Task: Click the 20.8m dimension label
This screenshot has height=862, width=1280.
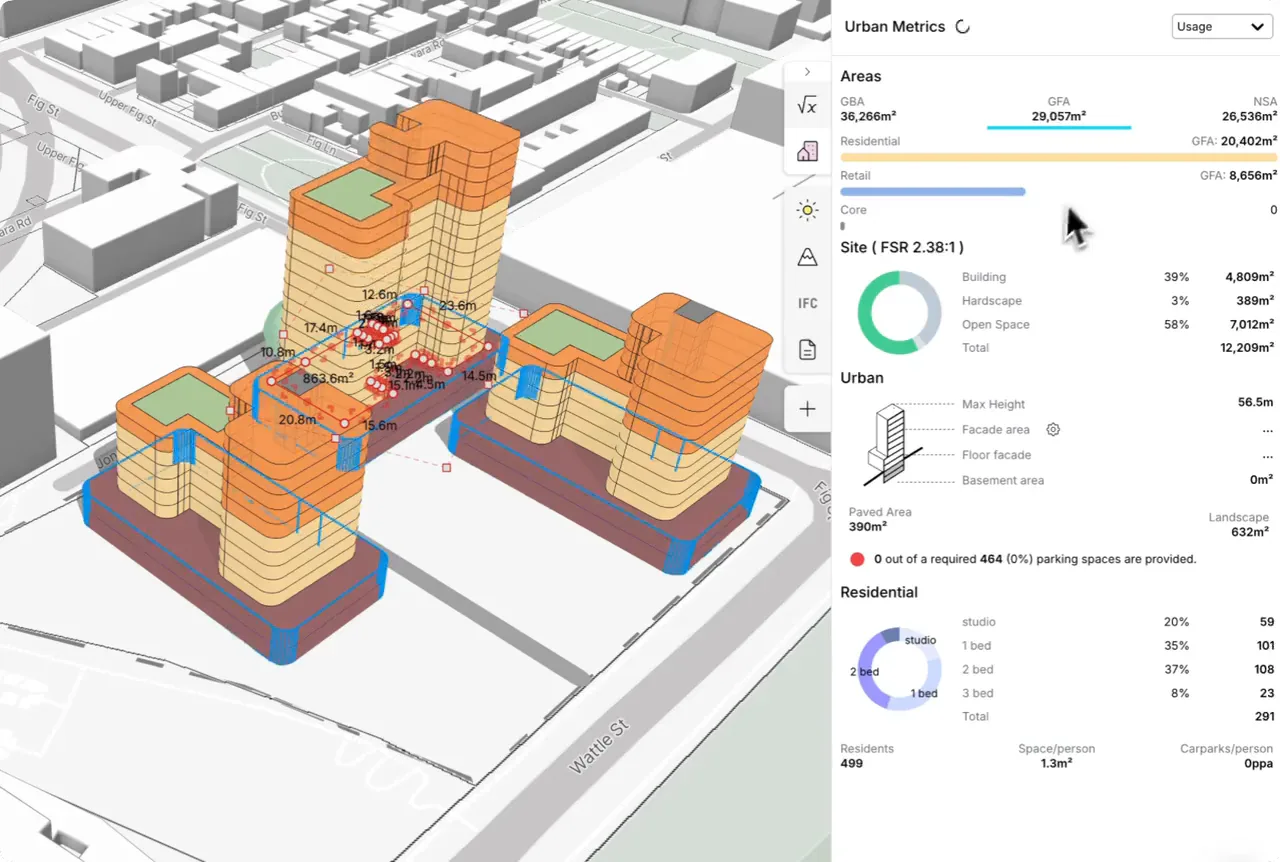Action: click(298, 420)
